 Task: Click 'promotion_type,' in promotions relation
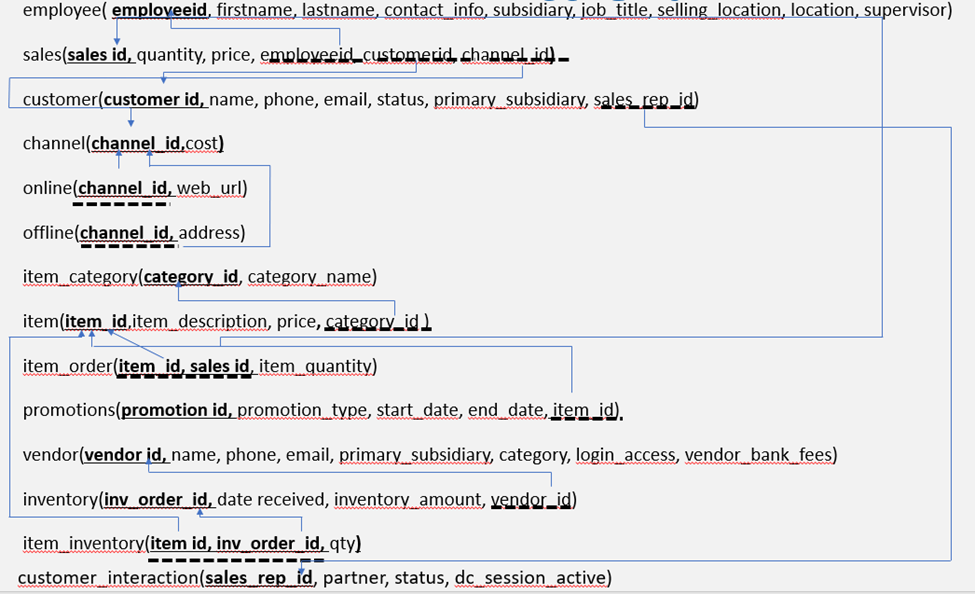point(304,411)
